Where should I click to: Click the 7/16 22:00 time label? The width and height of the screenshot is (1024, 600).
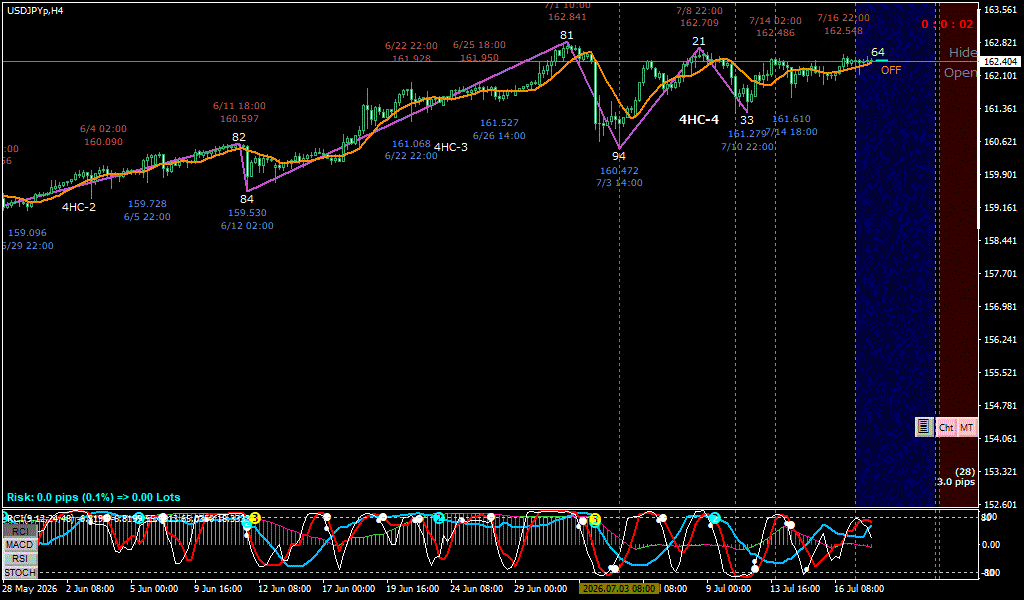[x=843, y=18]
